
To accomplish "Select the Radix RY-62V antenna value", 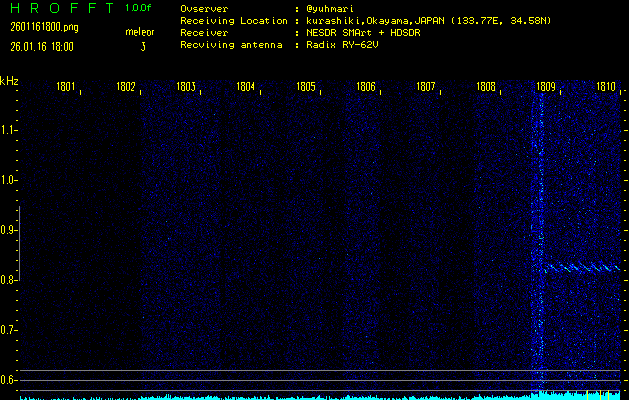I will coord(342,45).
